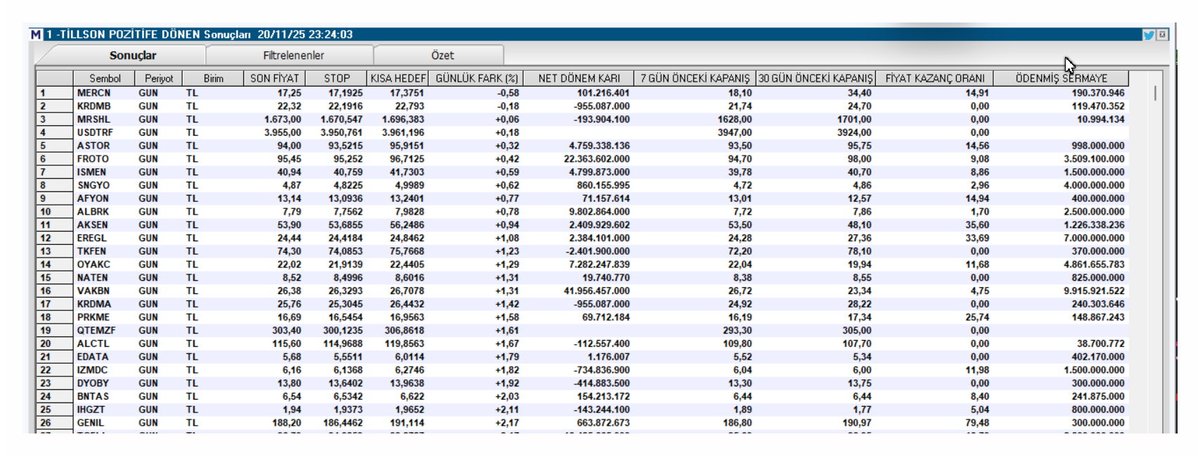This screenshot has height=456, width=1200.
Task: Click GENIL price earnings ratio 79,48
Action: coord(977,422)
